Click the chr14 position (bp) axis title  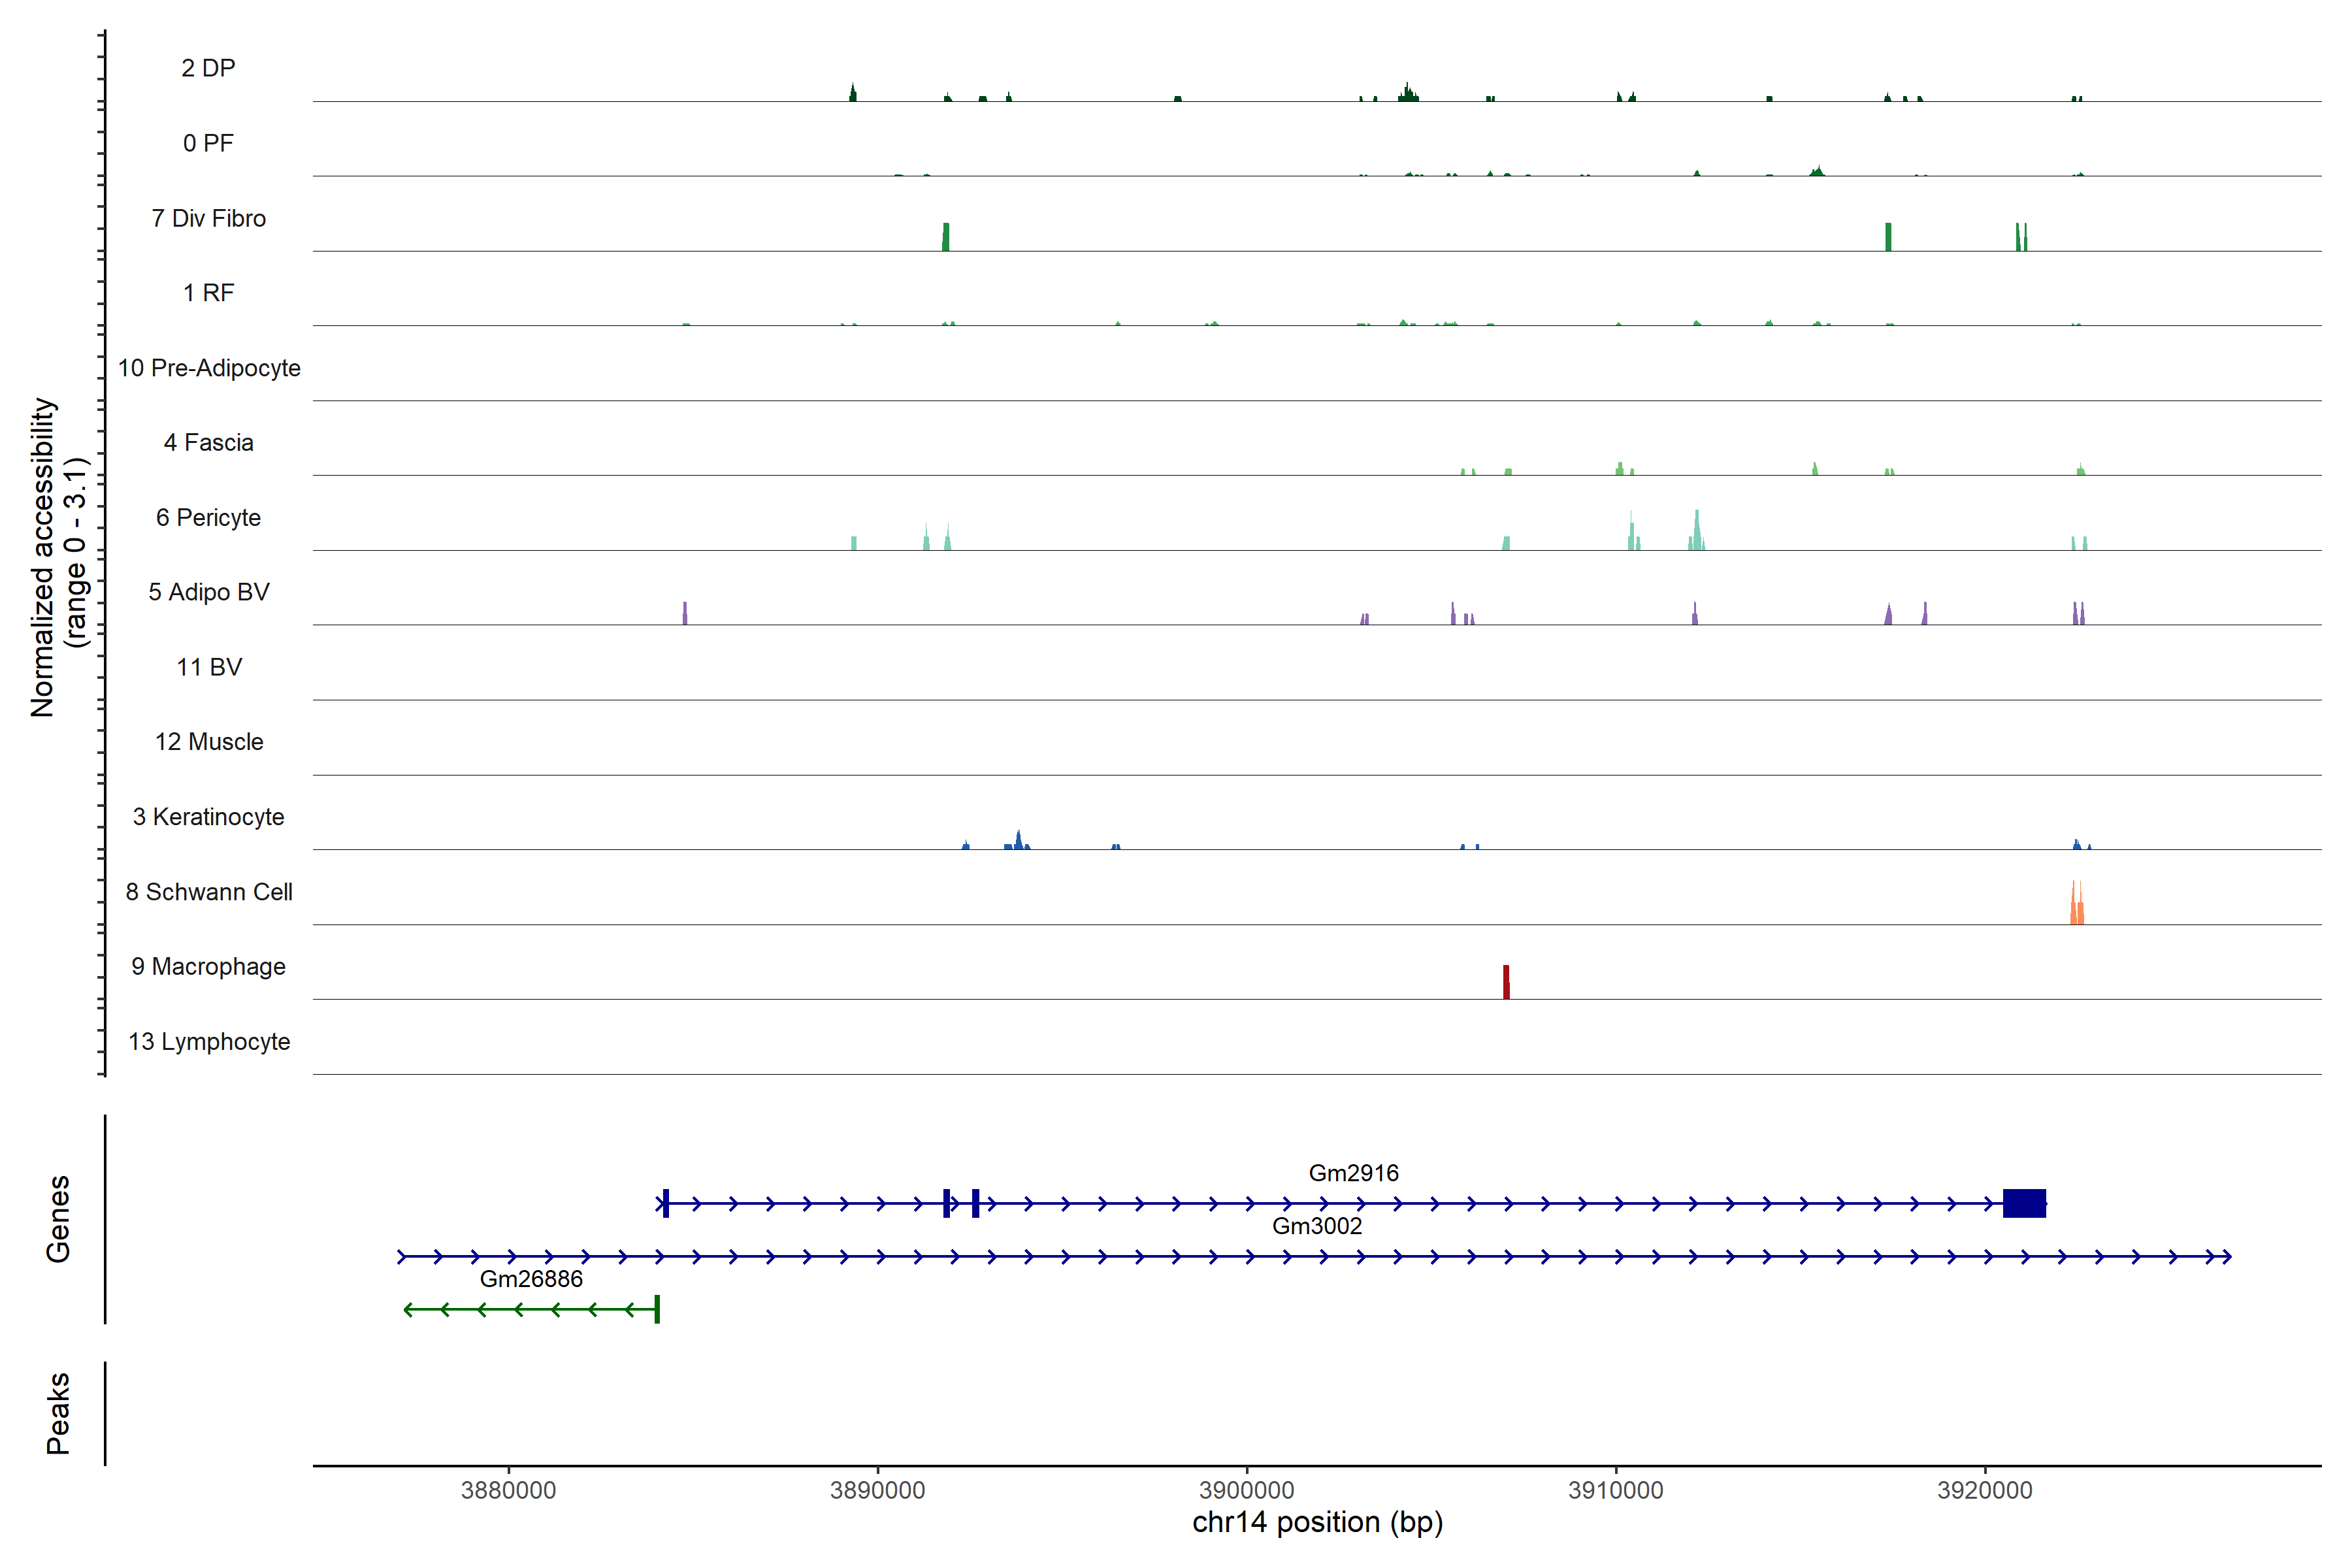coord(1317,1523)
